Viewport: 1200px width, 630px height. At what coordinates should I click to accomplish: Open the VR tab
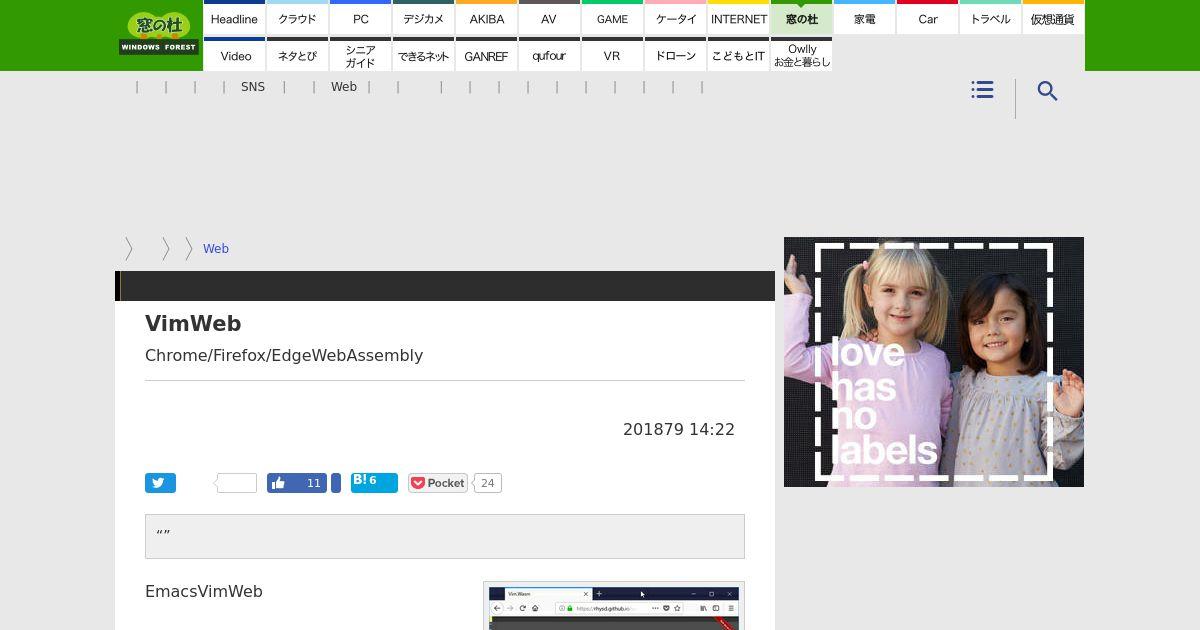coord(612,55)
